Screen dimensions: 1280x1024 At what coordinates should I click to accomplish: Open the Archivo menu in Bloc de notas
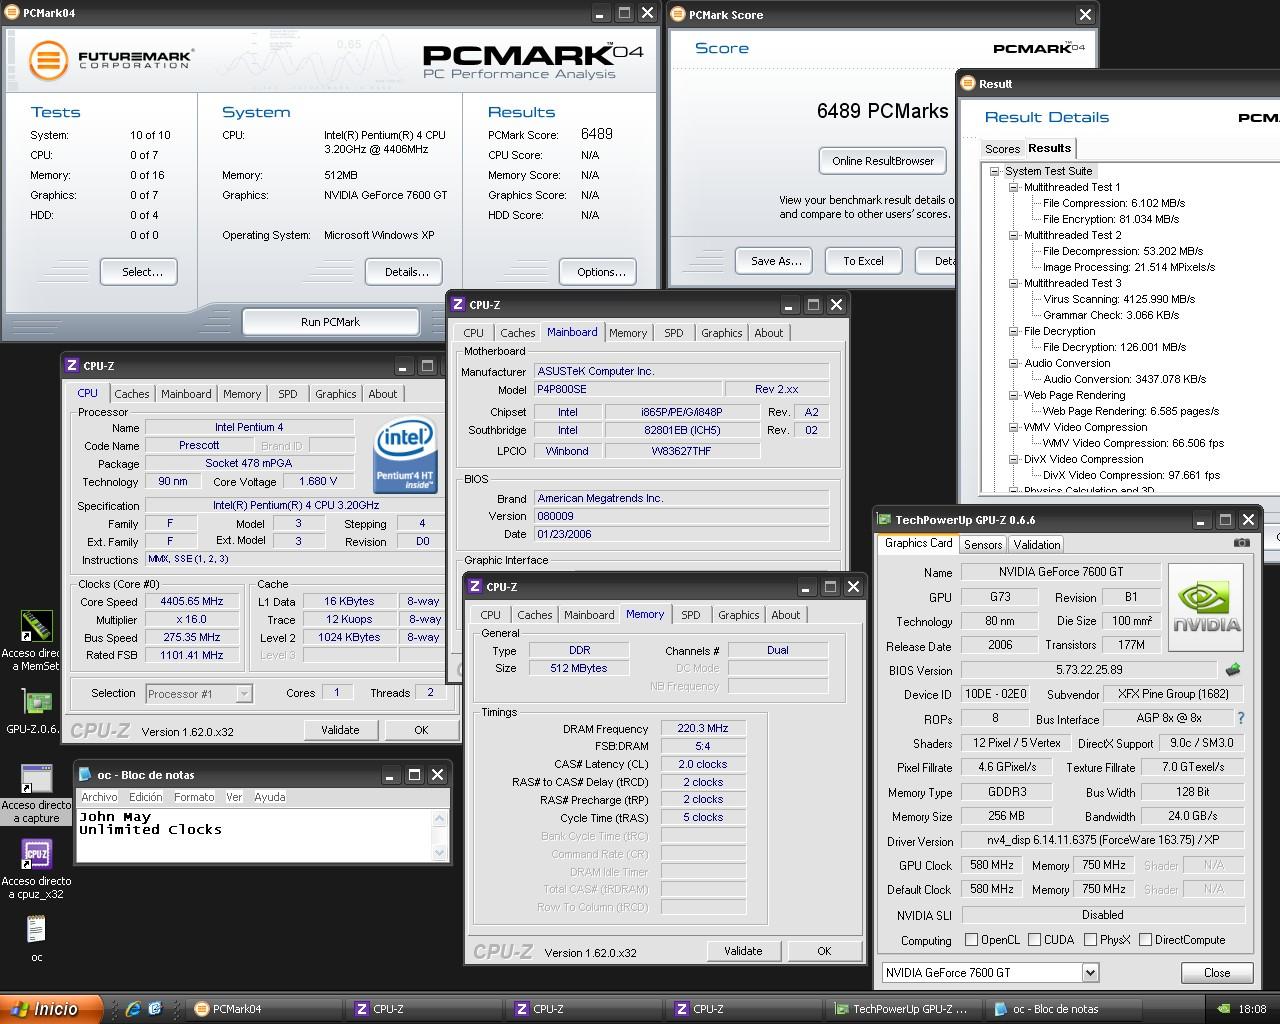click(99, 797)
